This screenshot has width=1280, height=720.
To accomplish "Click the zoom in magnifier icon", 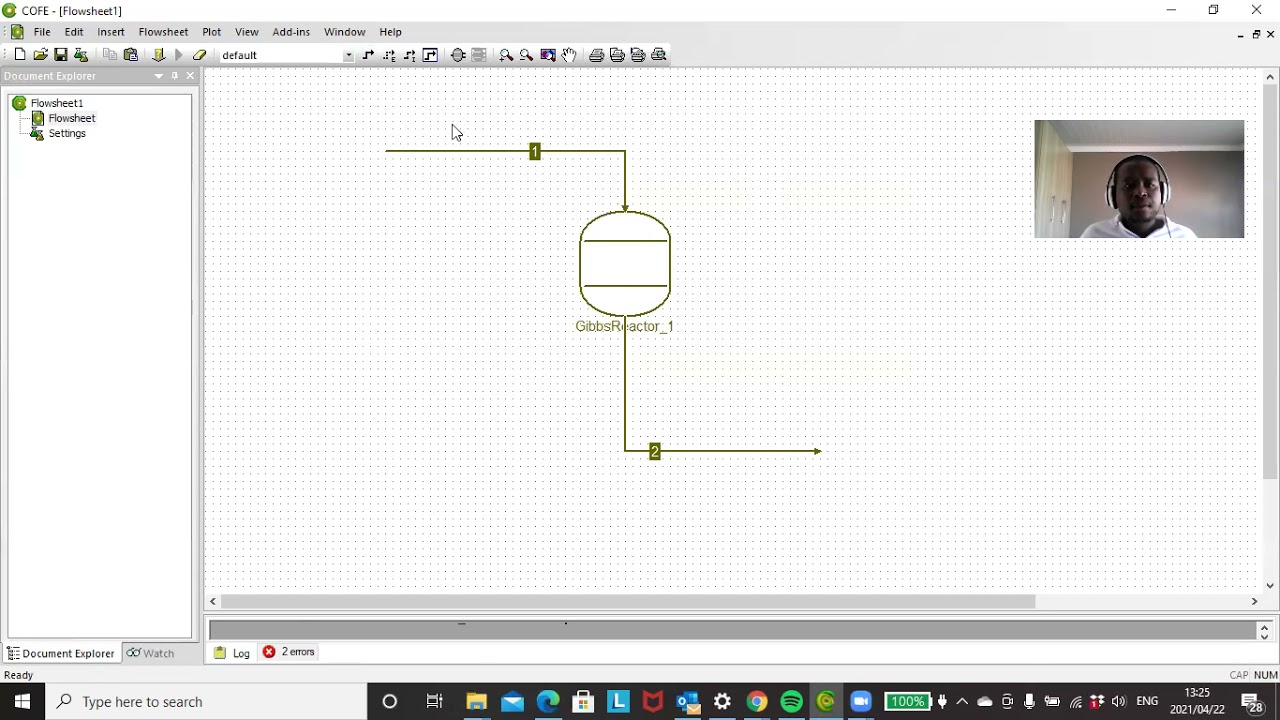I will [506, 55].
